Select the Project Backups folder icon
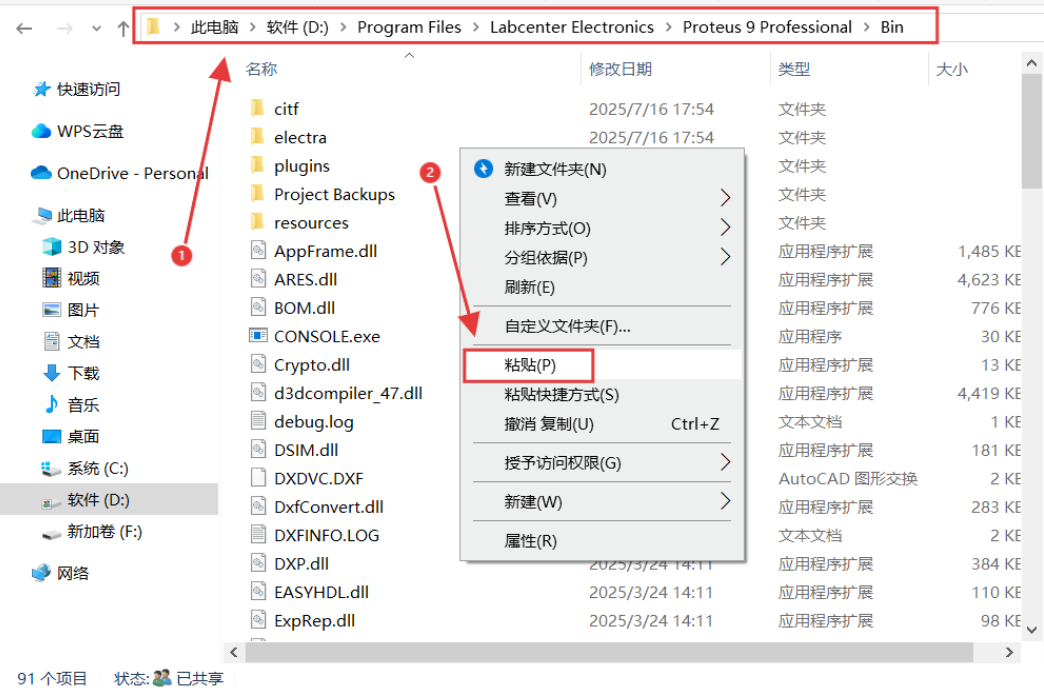The width and height of the screenshot is (1044, 691). click(x=257, y=194)
